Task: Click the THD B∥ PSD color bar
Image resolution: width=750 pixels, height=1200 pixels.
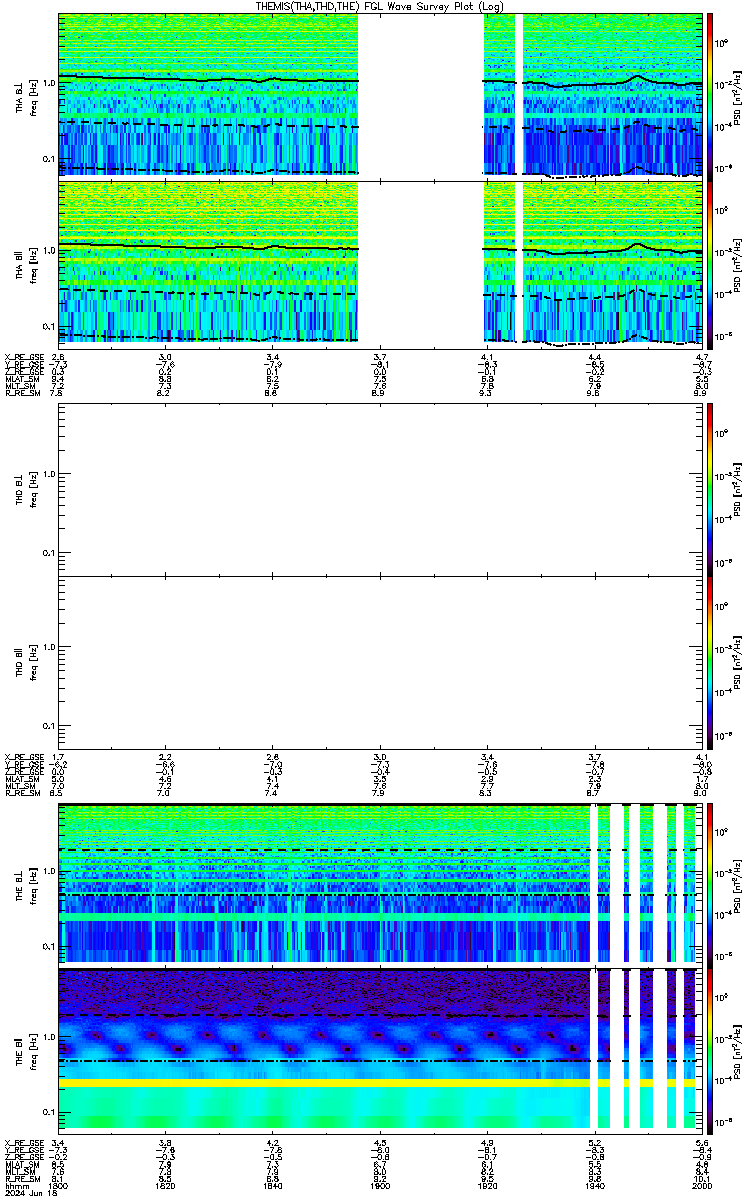Action: 710,662
